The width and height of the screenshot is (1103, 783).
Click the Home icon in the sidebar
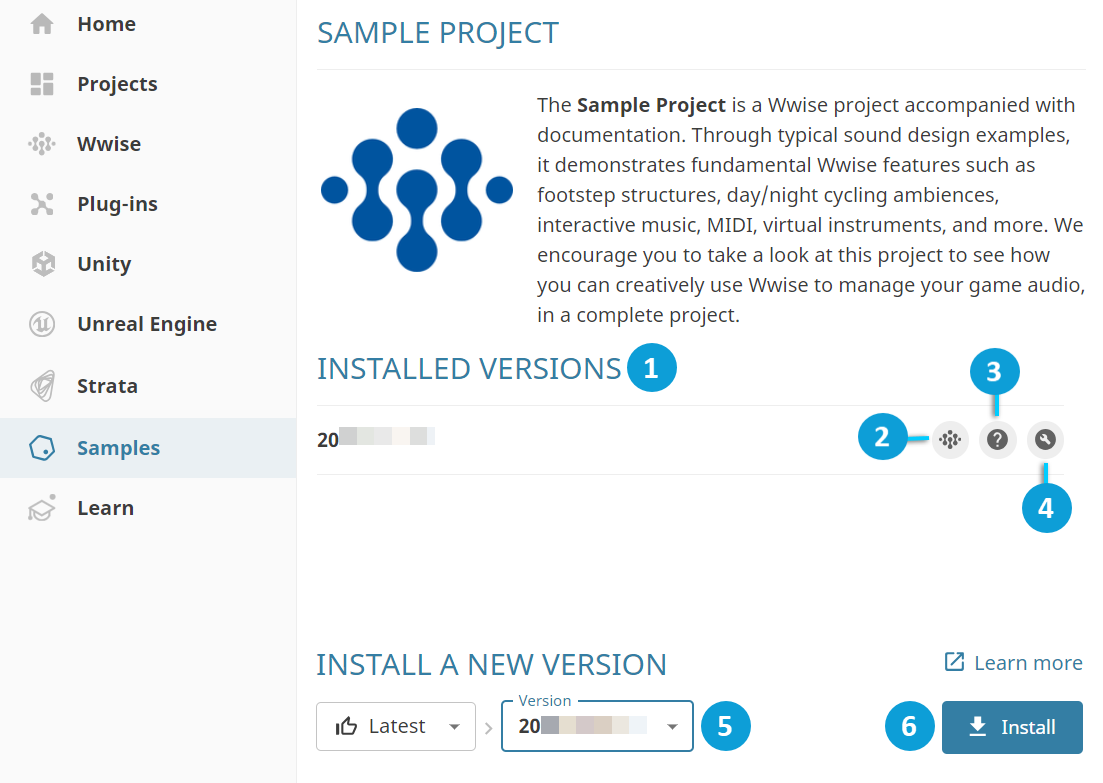(x=41, y=24)
